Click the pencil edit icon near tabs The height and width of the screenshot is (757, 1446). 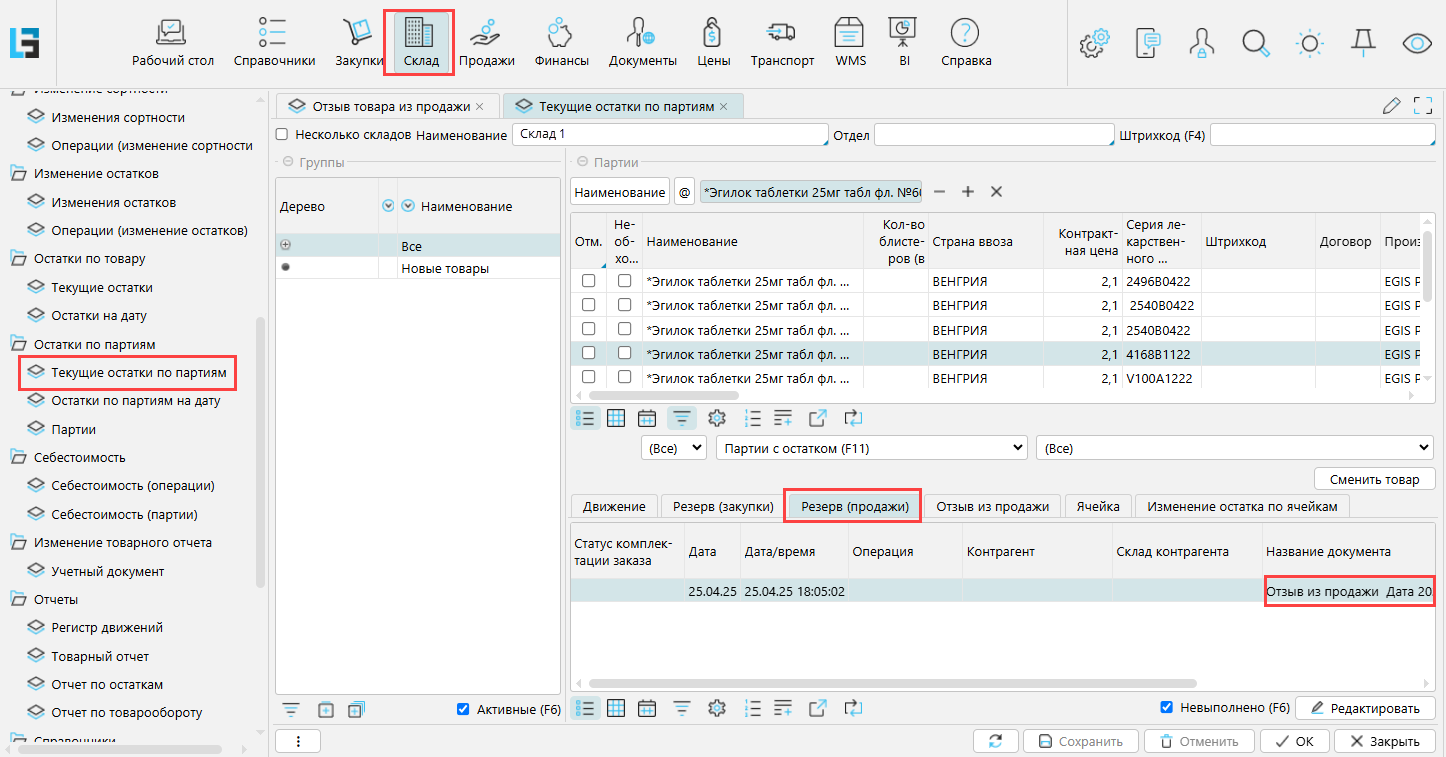pyautogui.click(x=1391, y=106)
